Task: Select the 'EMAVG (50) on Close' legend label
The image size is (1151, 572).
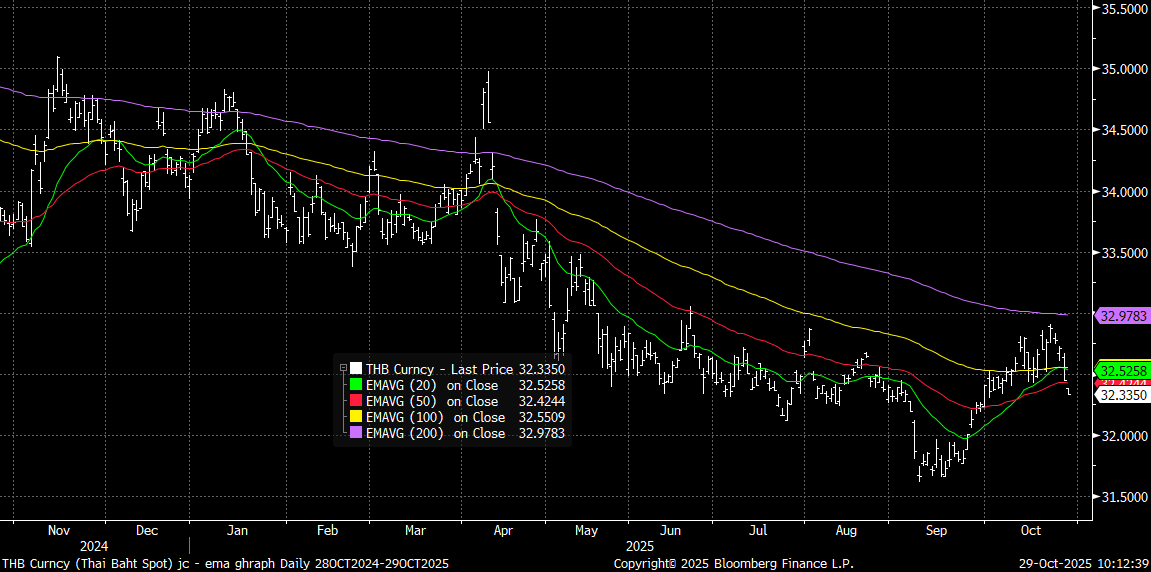Action: (x=432, y=401)
